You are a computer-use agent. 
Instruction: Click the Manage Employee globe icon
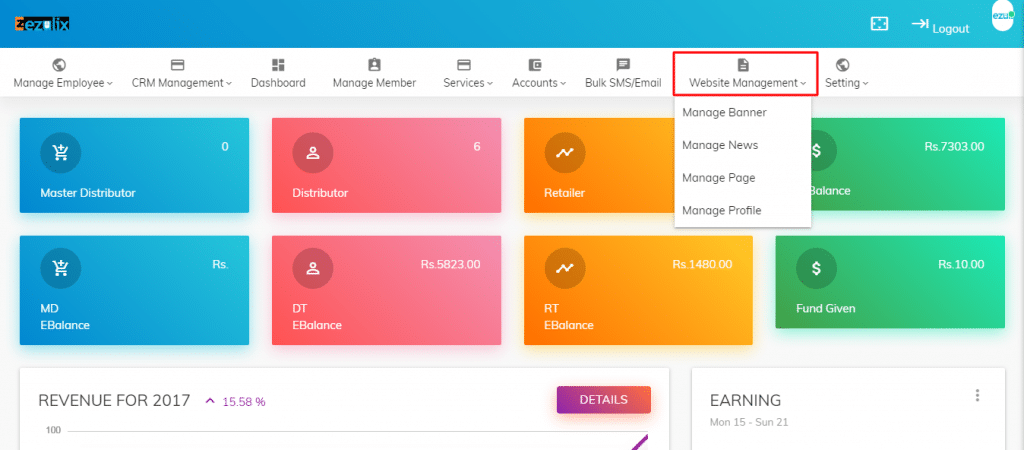point(59,65)
